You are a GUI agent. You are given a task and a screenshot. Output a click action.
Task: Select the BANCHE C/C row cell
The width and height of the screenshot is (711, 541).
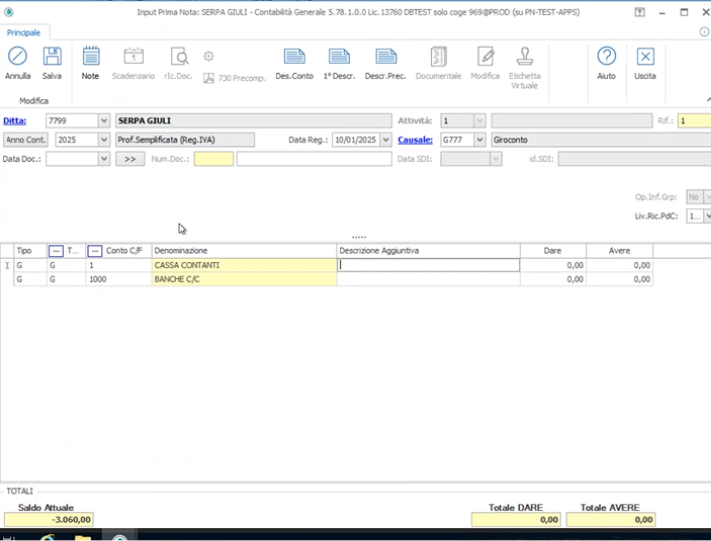[244, 280]
